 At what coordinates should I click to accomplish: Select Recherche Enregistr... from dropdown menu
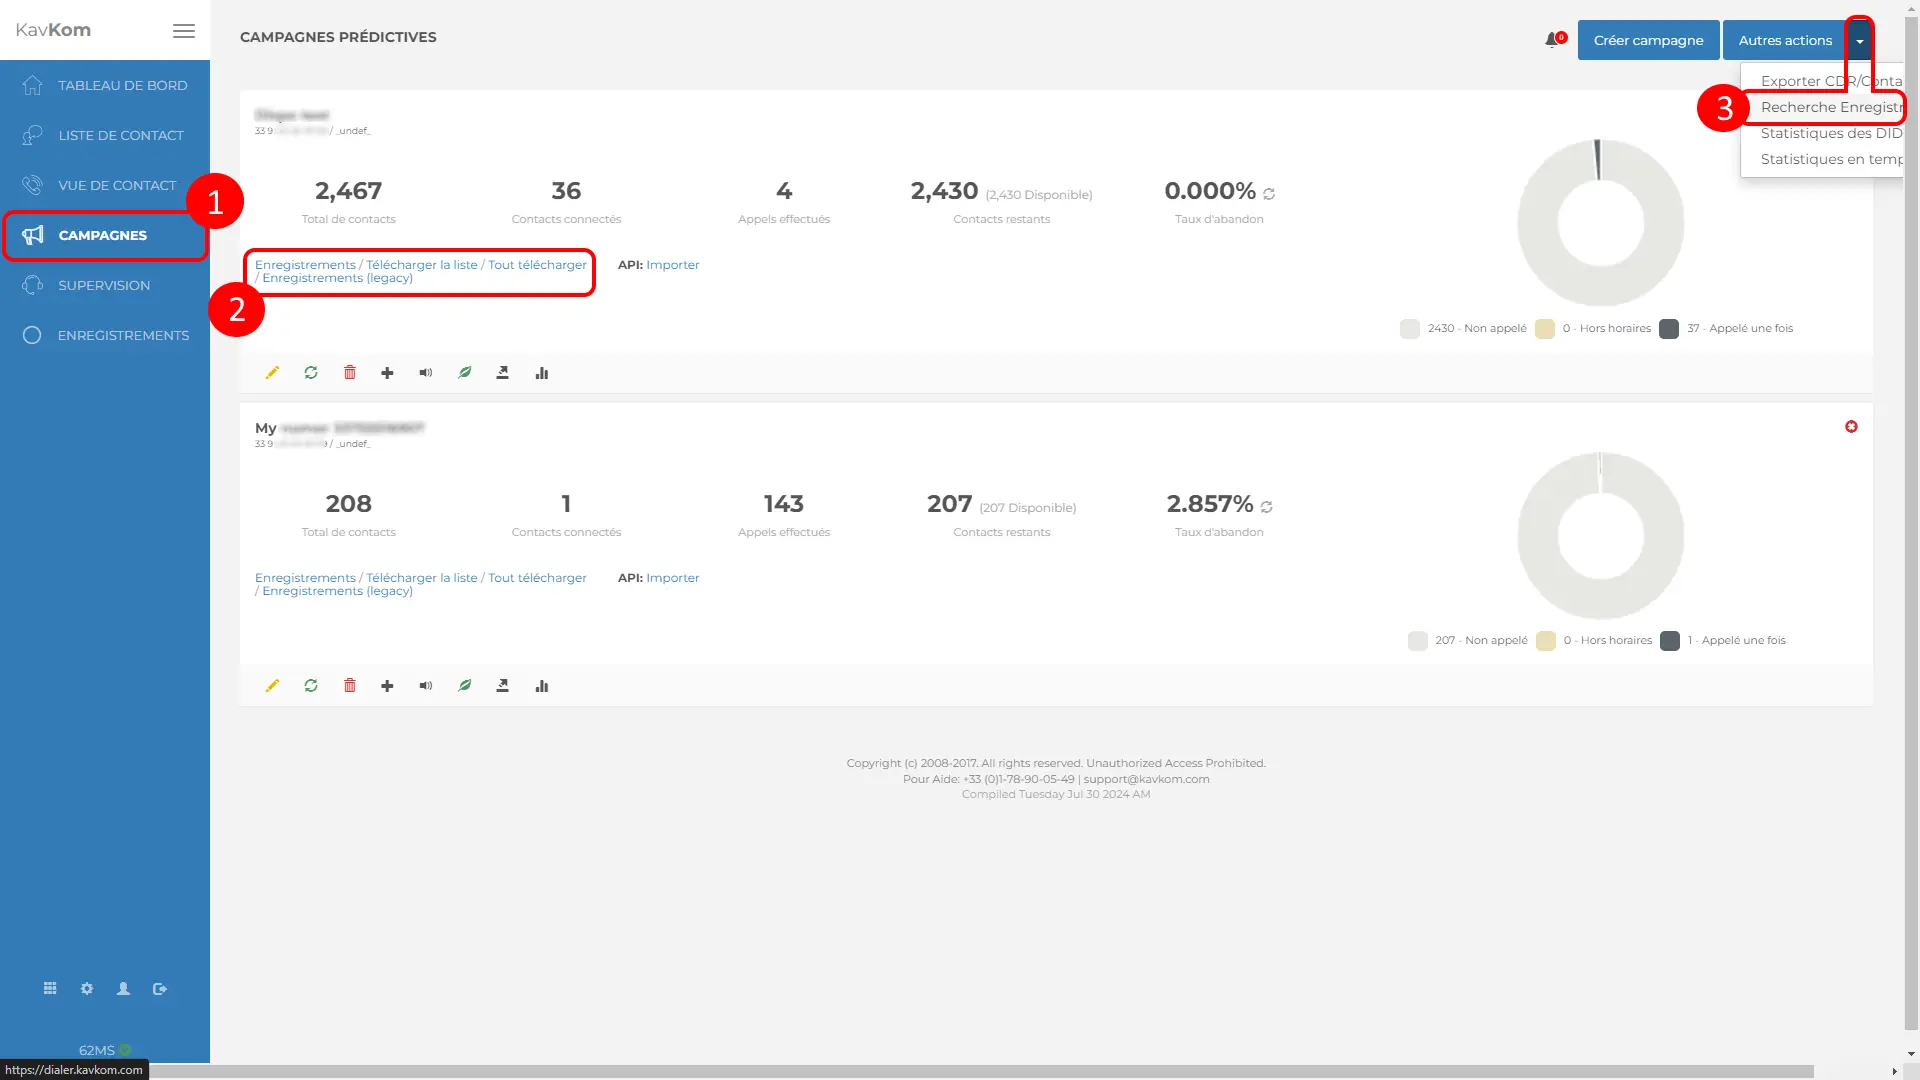(1830, 107)
